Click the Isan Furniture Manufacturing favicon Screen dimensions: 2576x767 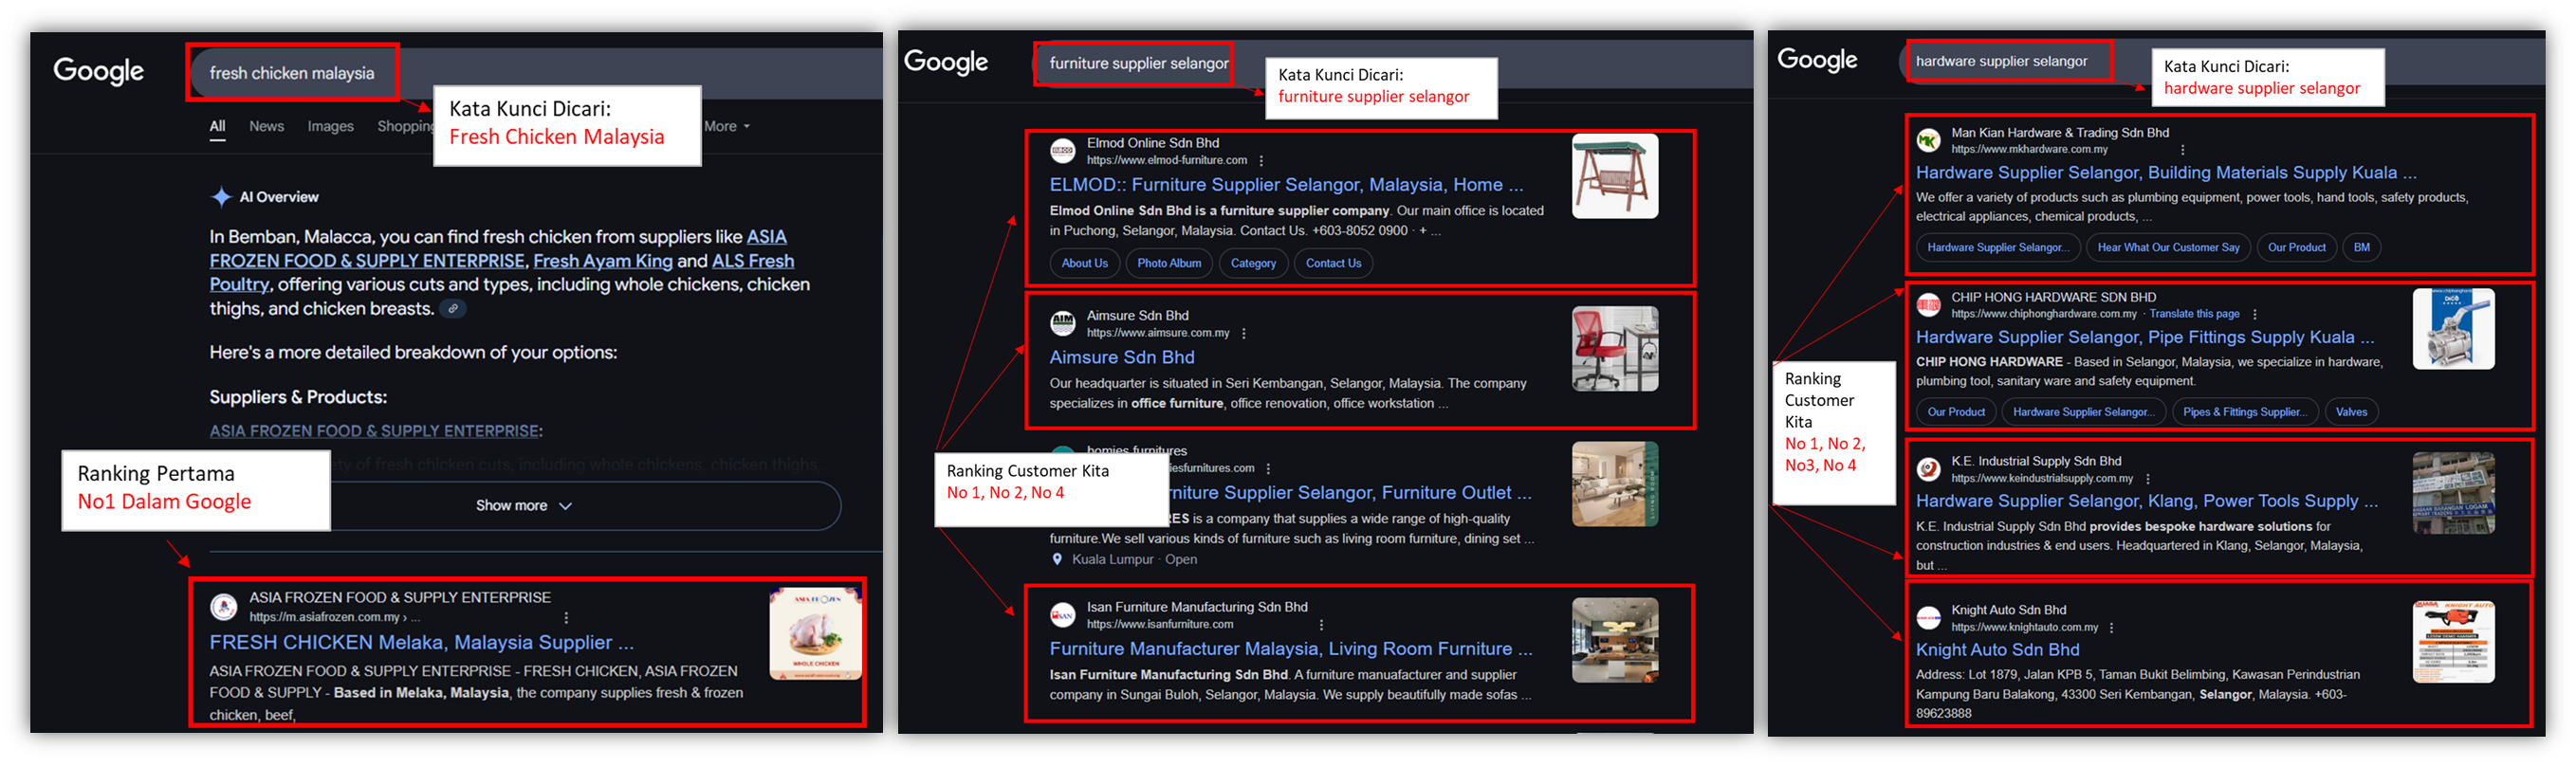1062,615
